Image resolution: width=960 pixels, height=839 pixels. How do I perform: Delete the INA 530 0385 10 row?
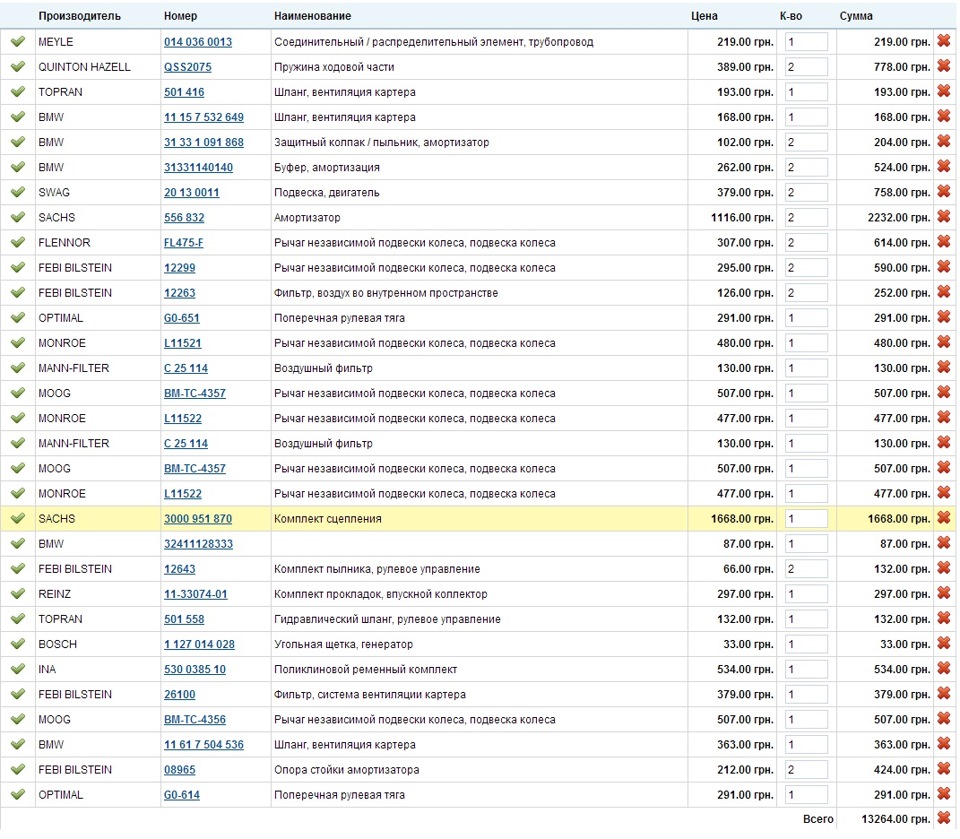pos(943,669)
